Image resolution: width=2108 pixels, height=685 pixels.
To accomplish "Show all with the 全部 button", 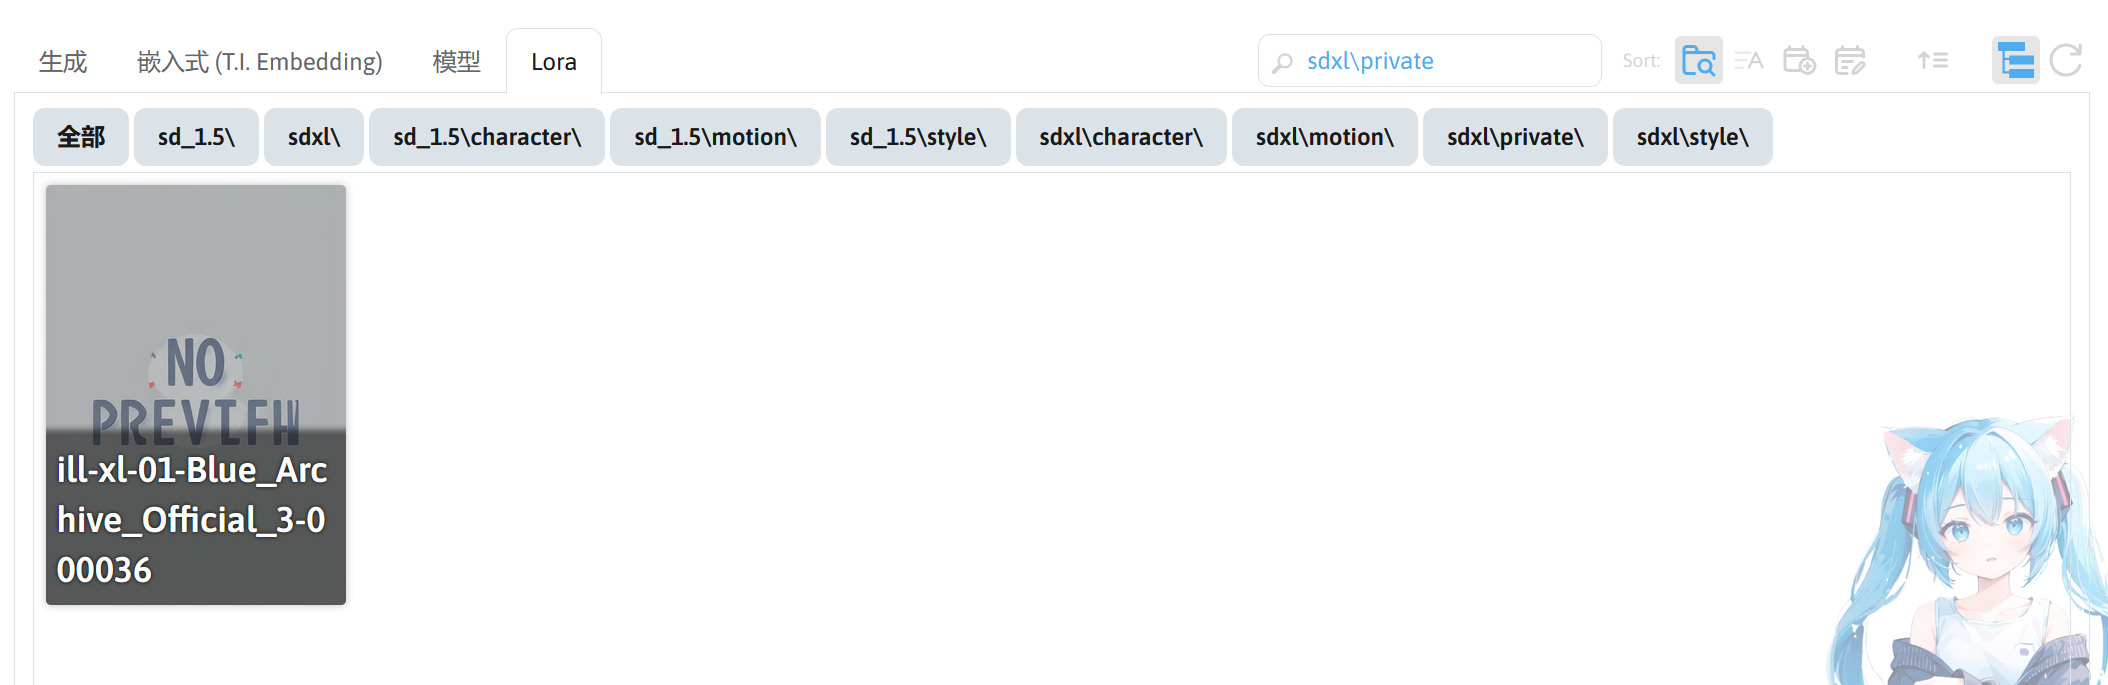I will 81,137.
